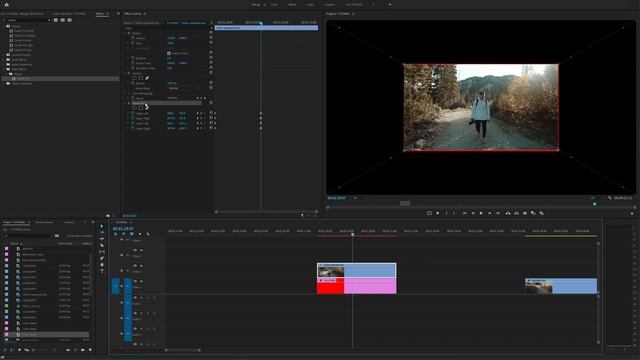Step back one frame in Program monitor
The height and width of the screenshot is (360, 640).
click(473, 213)
